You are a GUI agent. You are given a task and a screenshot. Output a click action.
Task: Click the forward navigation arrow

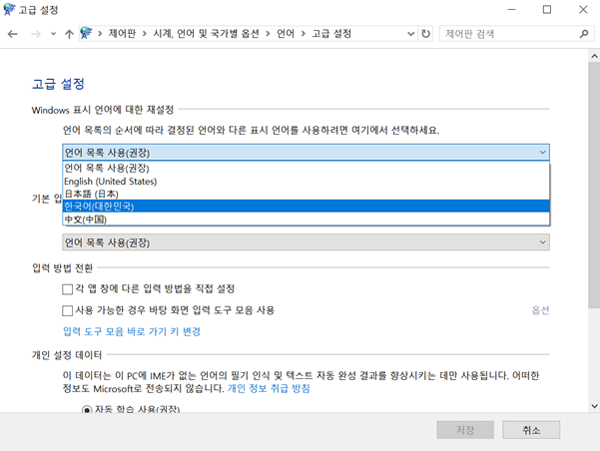tap(36, 34)
